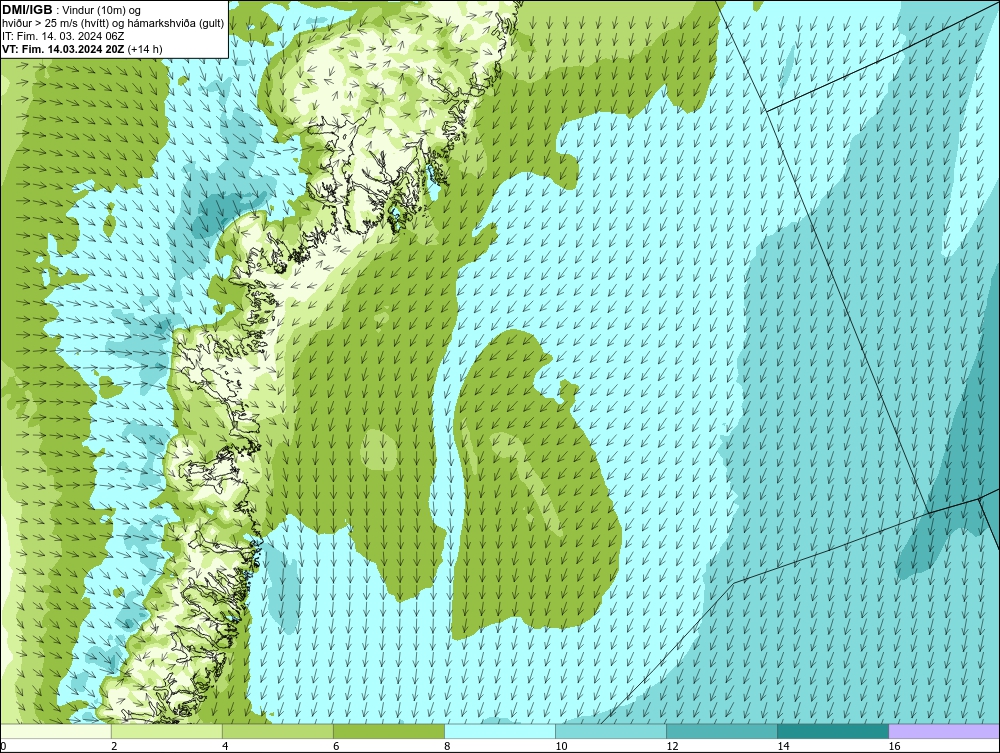Click the 6–8 m/s olive green legend swatch
The height and width of the screenshot is (753, 1000).
388,731
